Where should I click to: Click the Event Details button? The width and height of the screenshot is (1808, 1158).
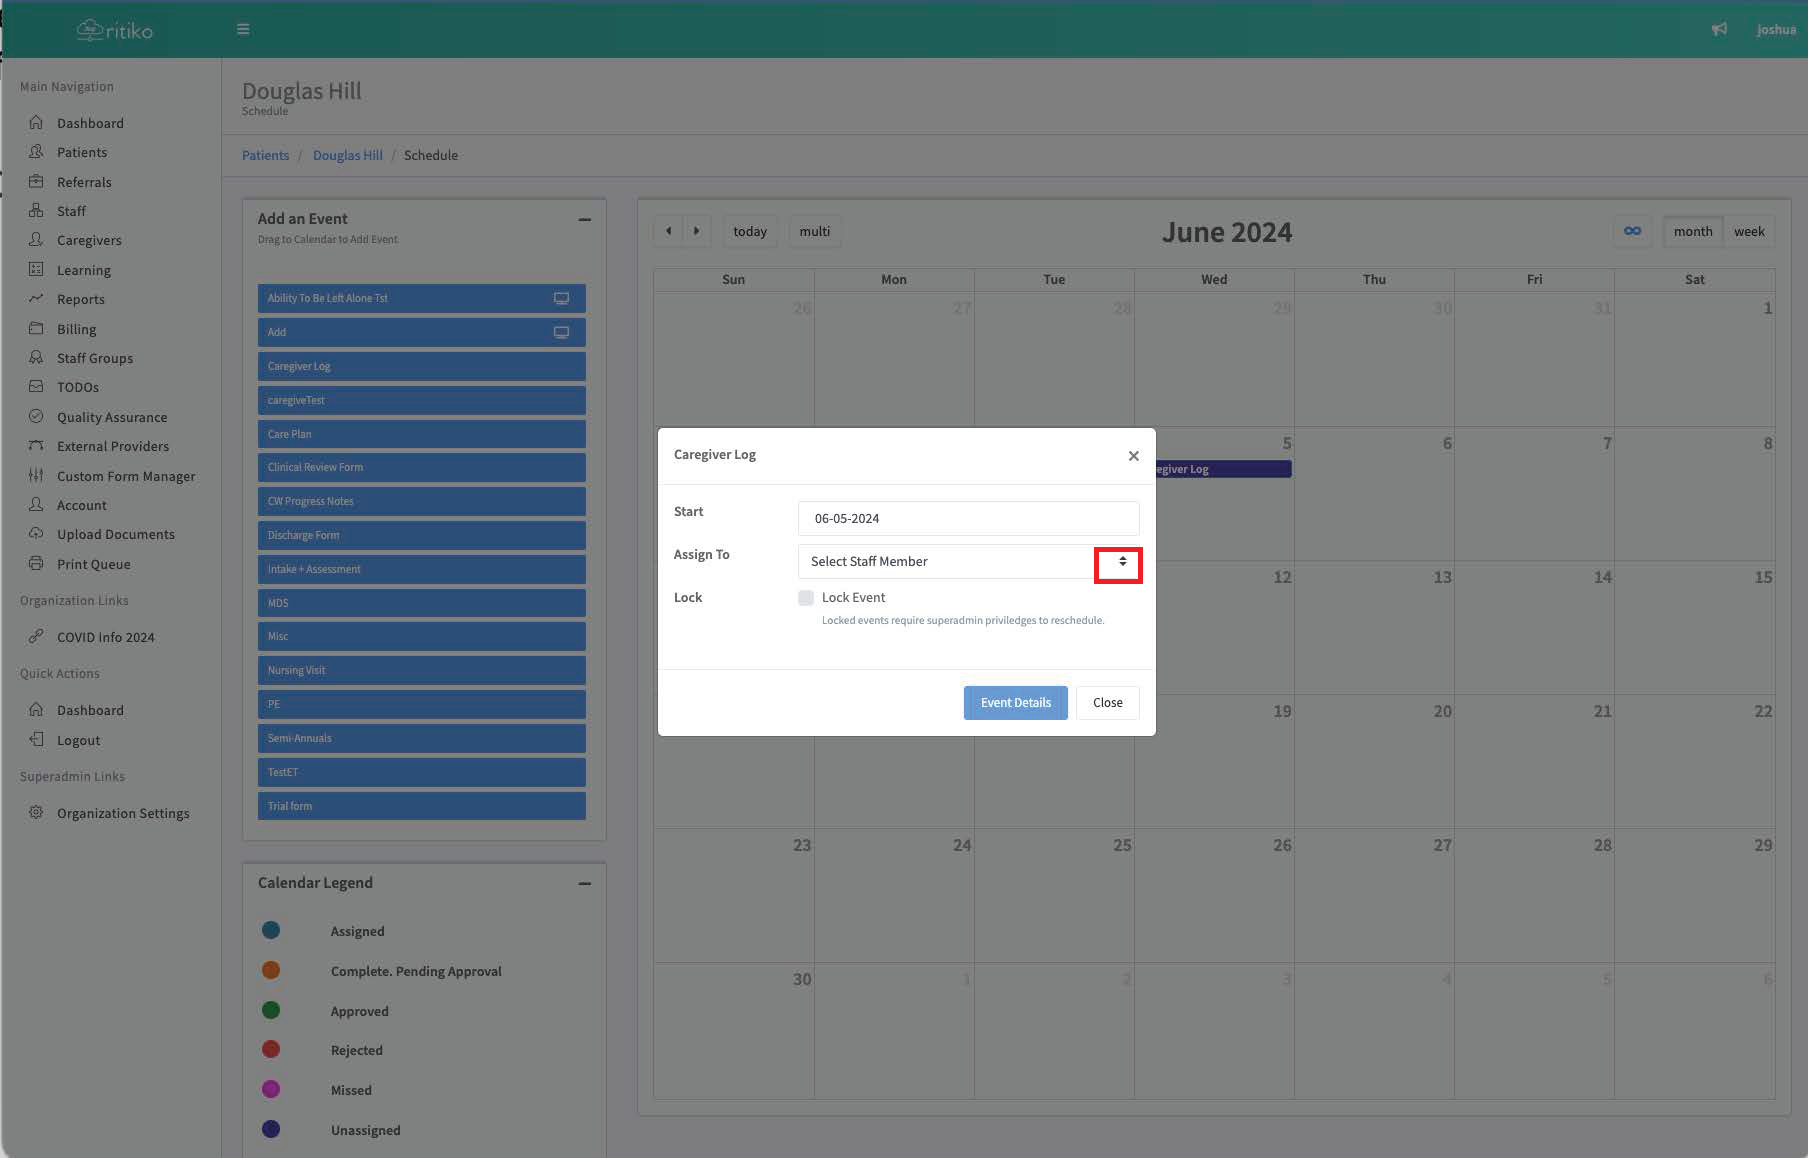(1015, 703)
